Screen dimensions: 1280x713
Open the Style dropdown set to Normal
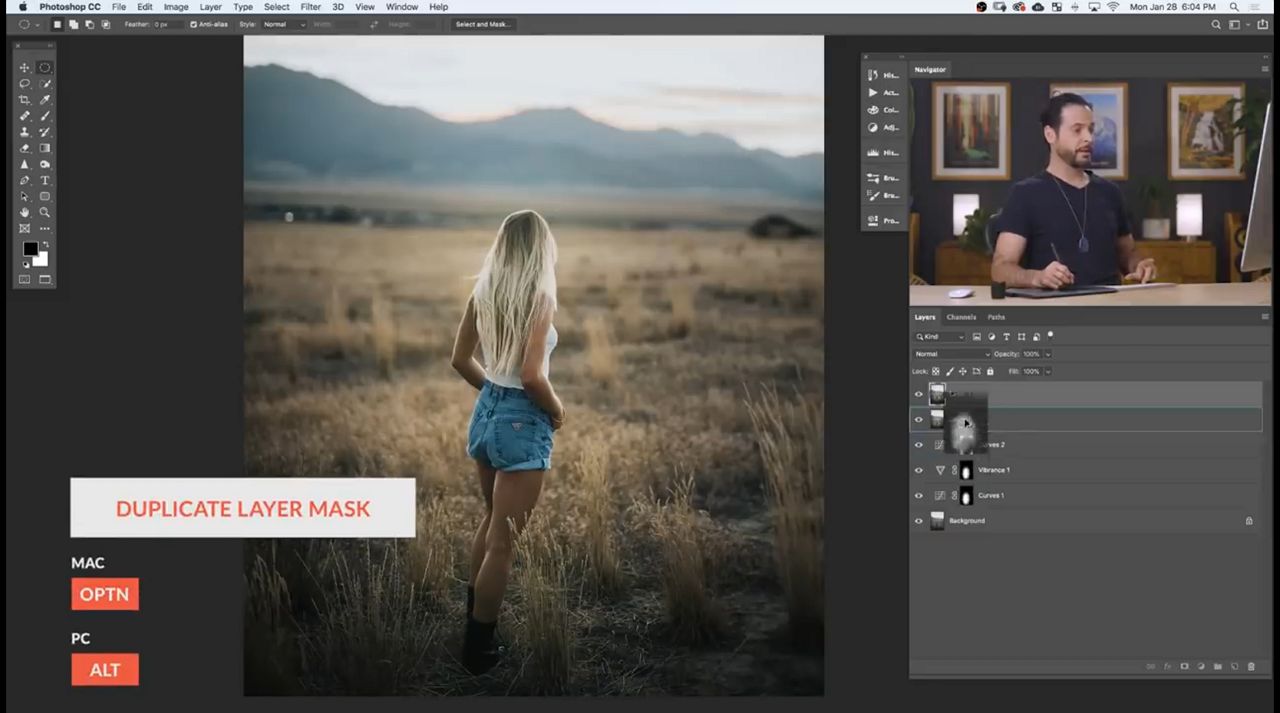click(284, 24)
